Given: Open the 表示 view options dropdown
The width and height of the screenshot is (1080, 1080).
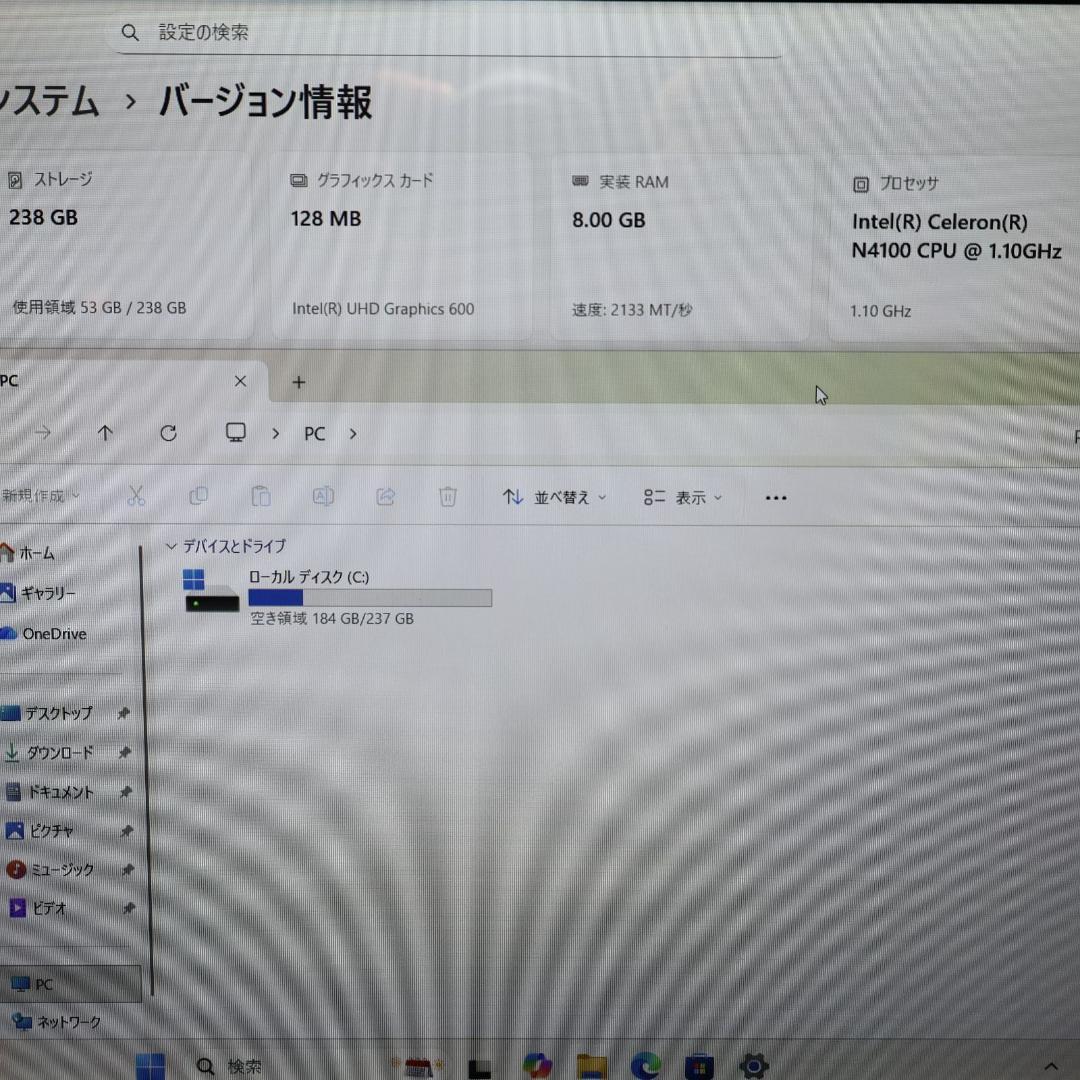Looking at the screenshot, I should point(683,497).
